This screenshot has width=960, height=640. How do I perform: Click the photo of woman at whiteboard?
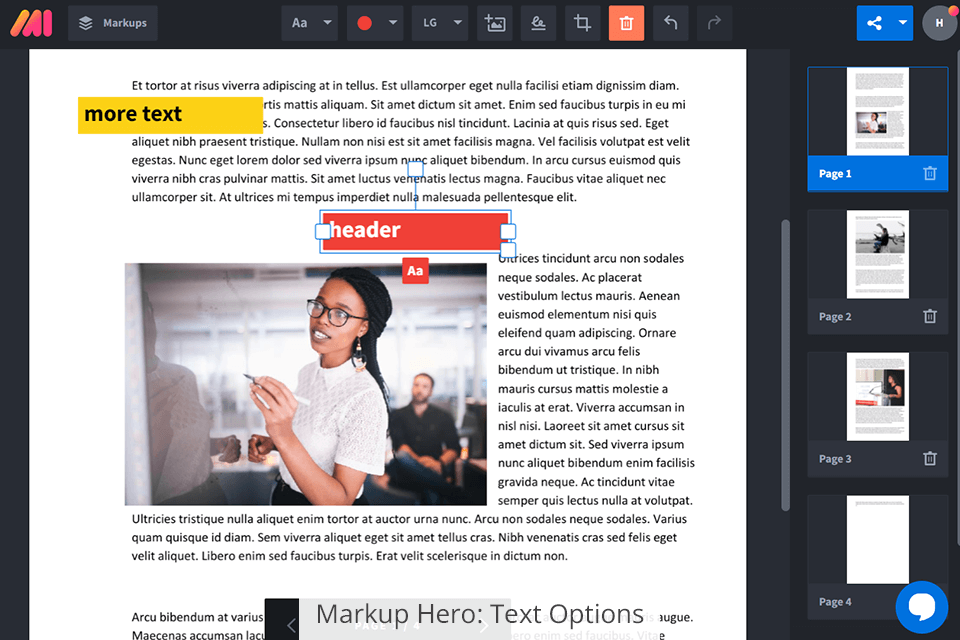tap(306, 384)
